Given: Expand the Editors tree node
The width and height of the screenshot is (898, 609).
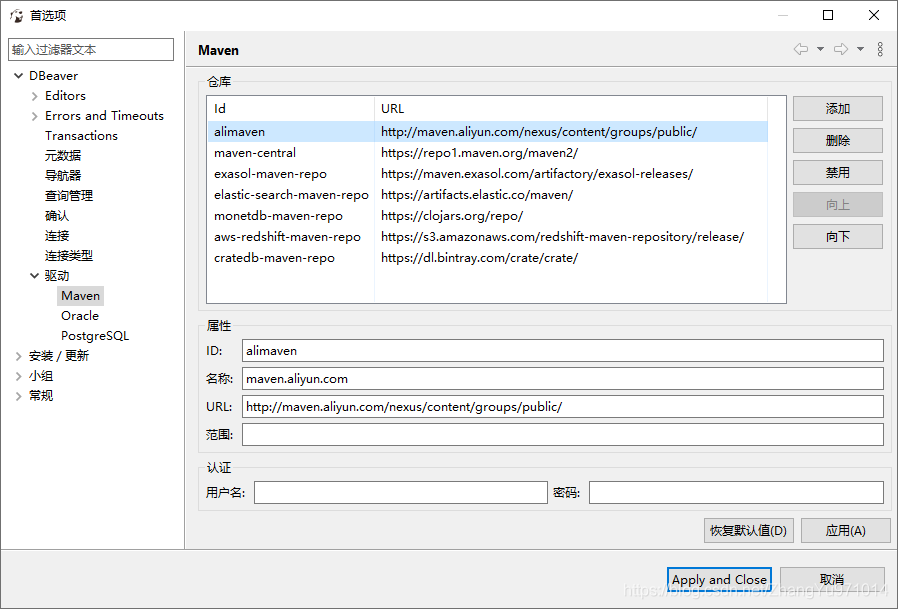Looking at the screenshot, I should click(35, 96).
